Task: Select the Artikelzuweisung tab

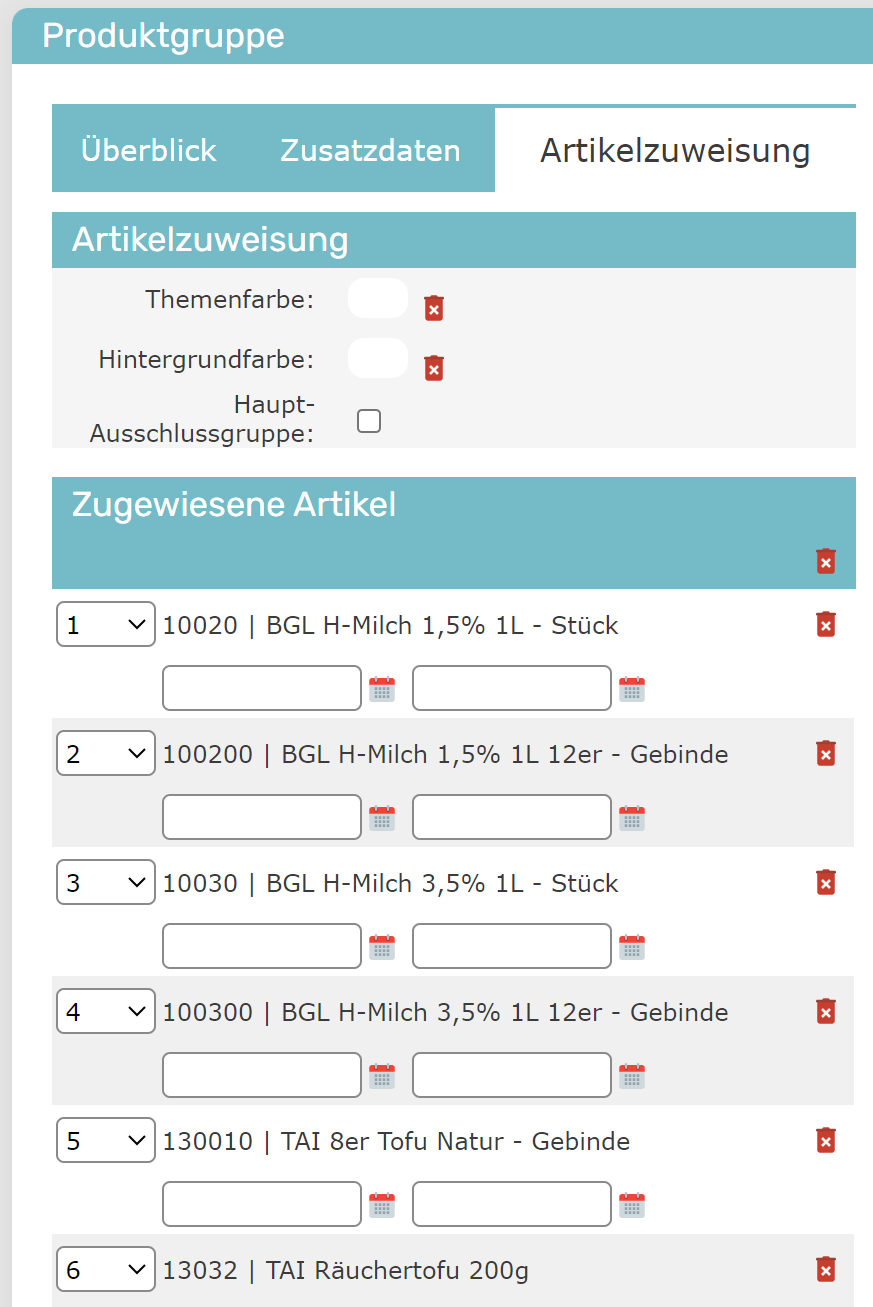Action: tap(675, 150)
